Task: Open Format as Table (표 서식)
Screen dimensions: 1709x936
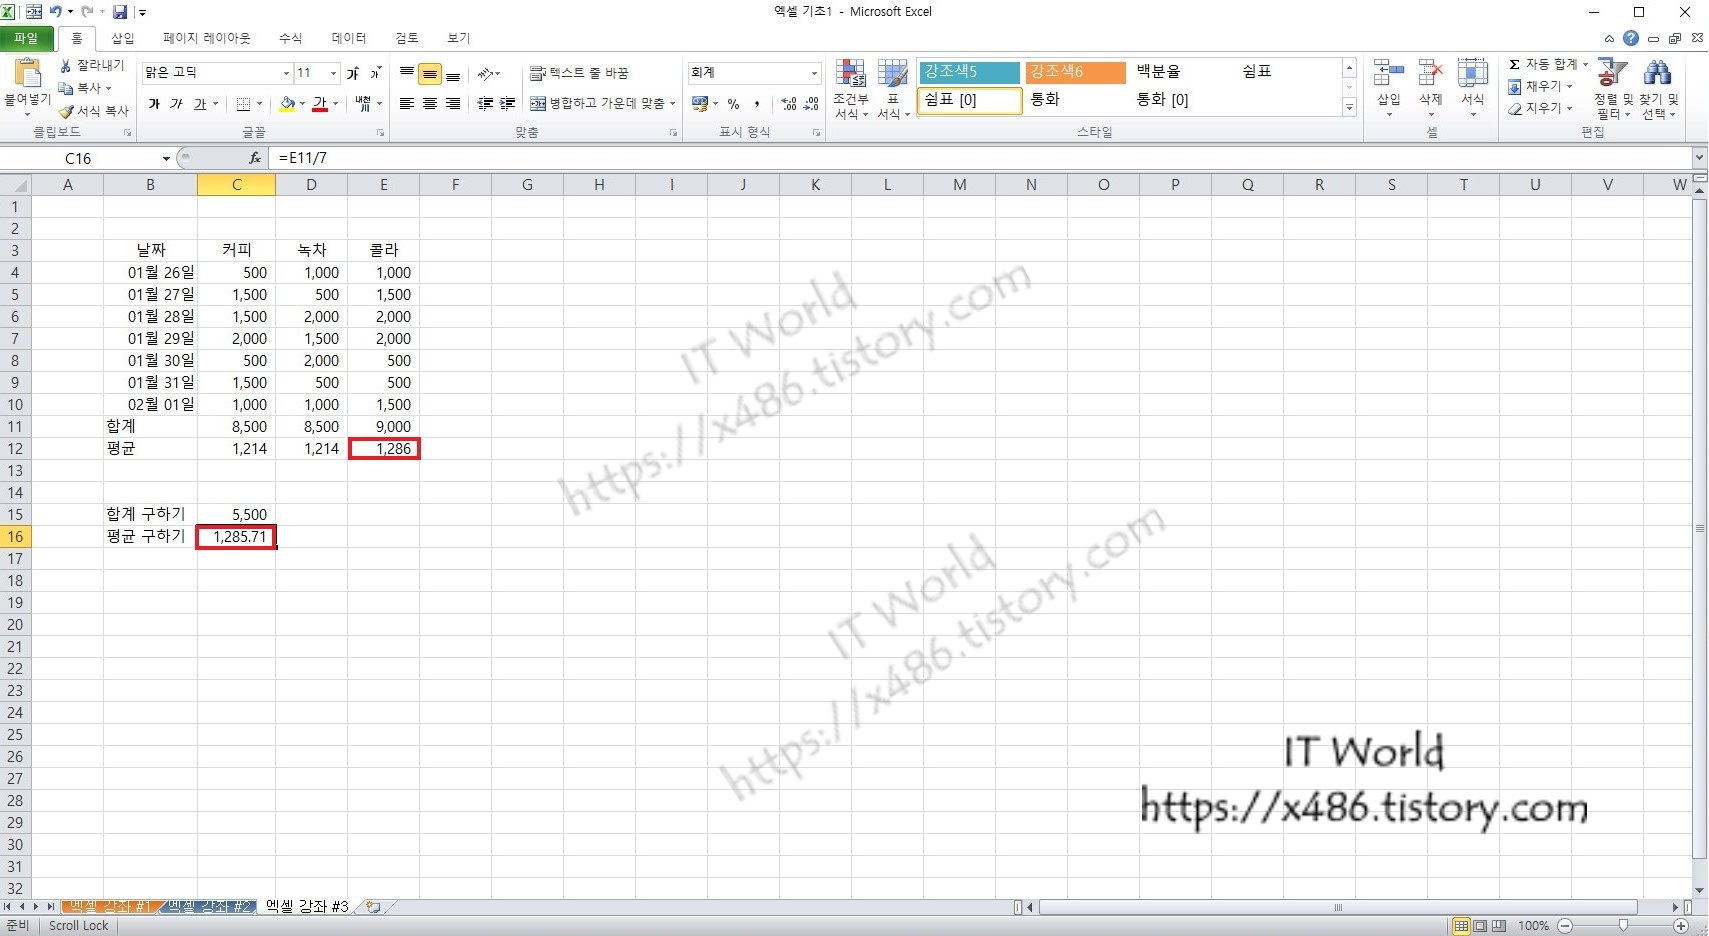Action: [x=893, y=89]
